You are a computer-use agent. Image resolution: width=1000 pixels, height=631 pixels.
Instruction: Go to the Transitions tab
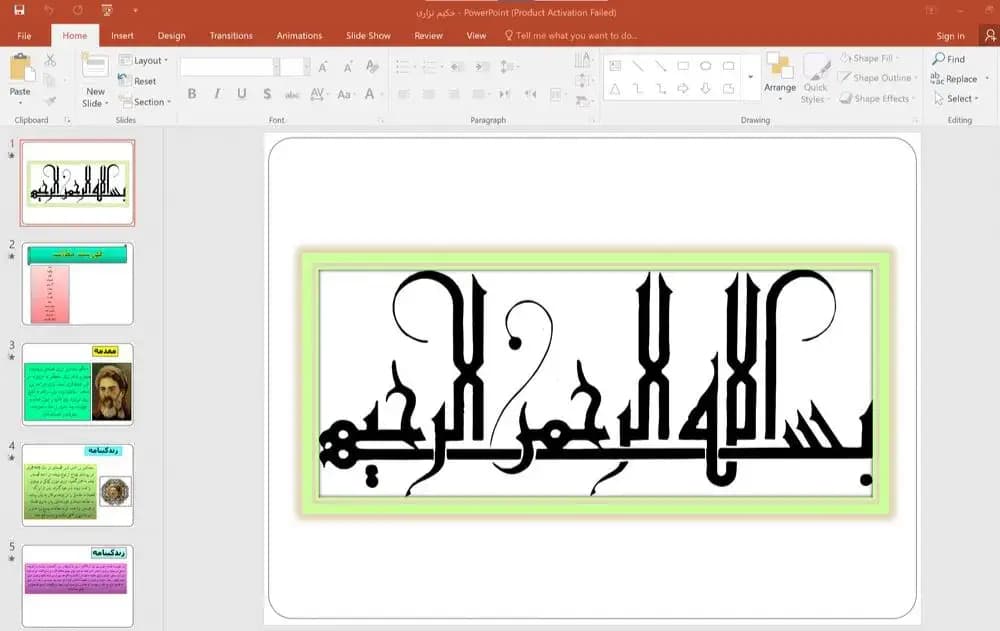click(x=231, y=36)
